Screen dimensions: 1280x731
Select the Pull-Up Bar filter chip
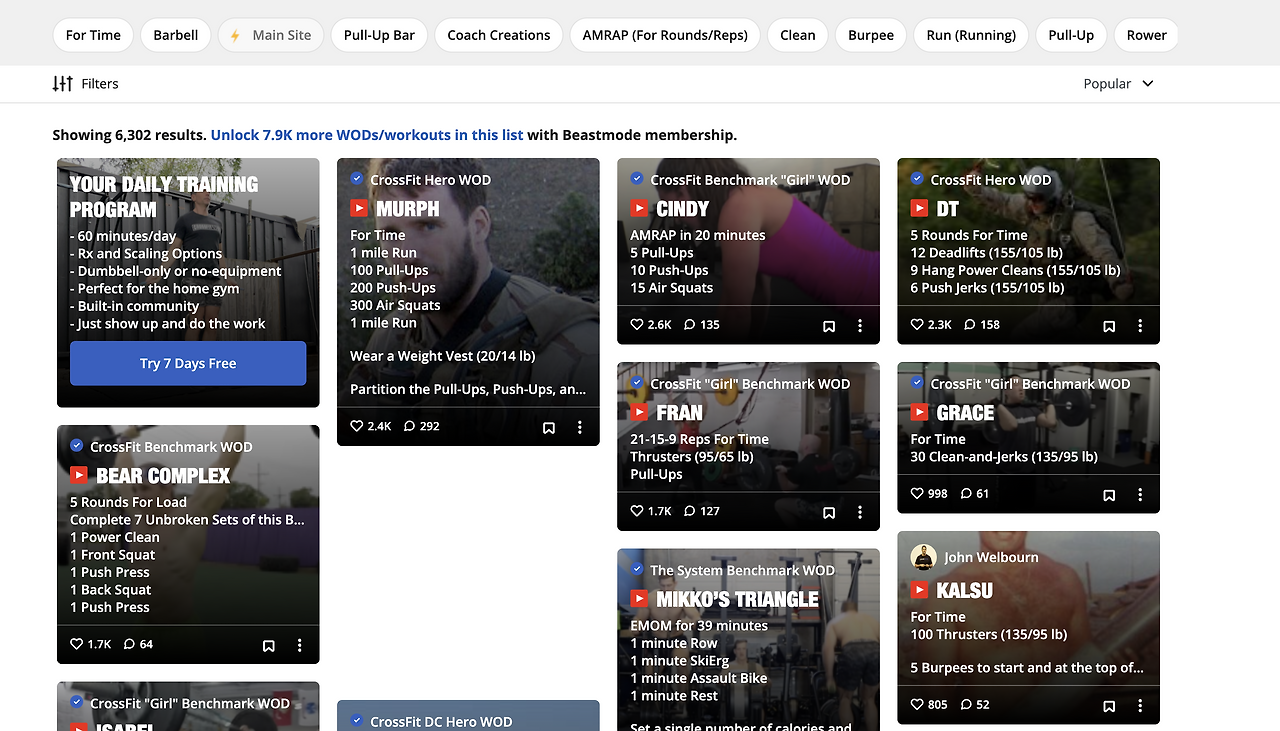tap(379, 35)
